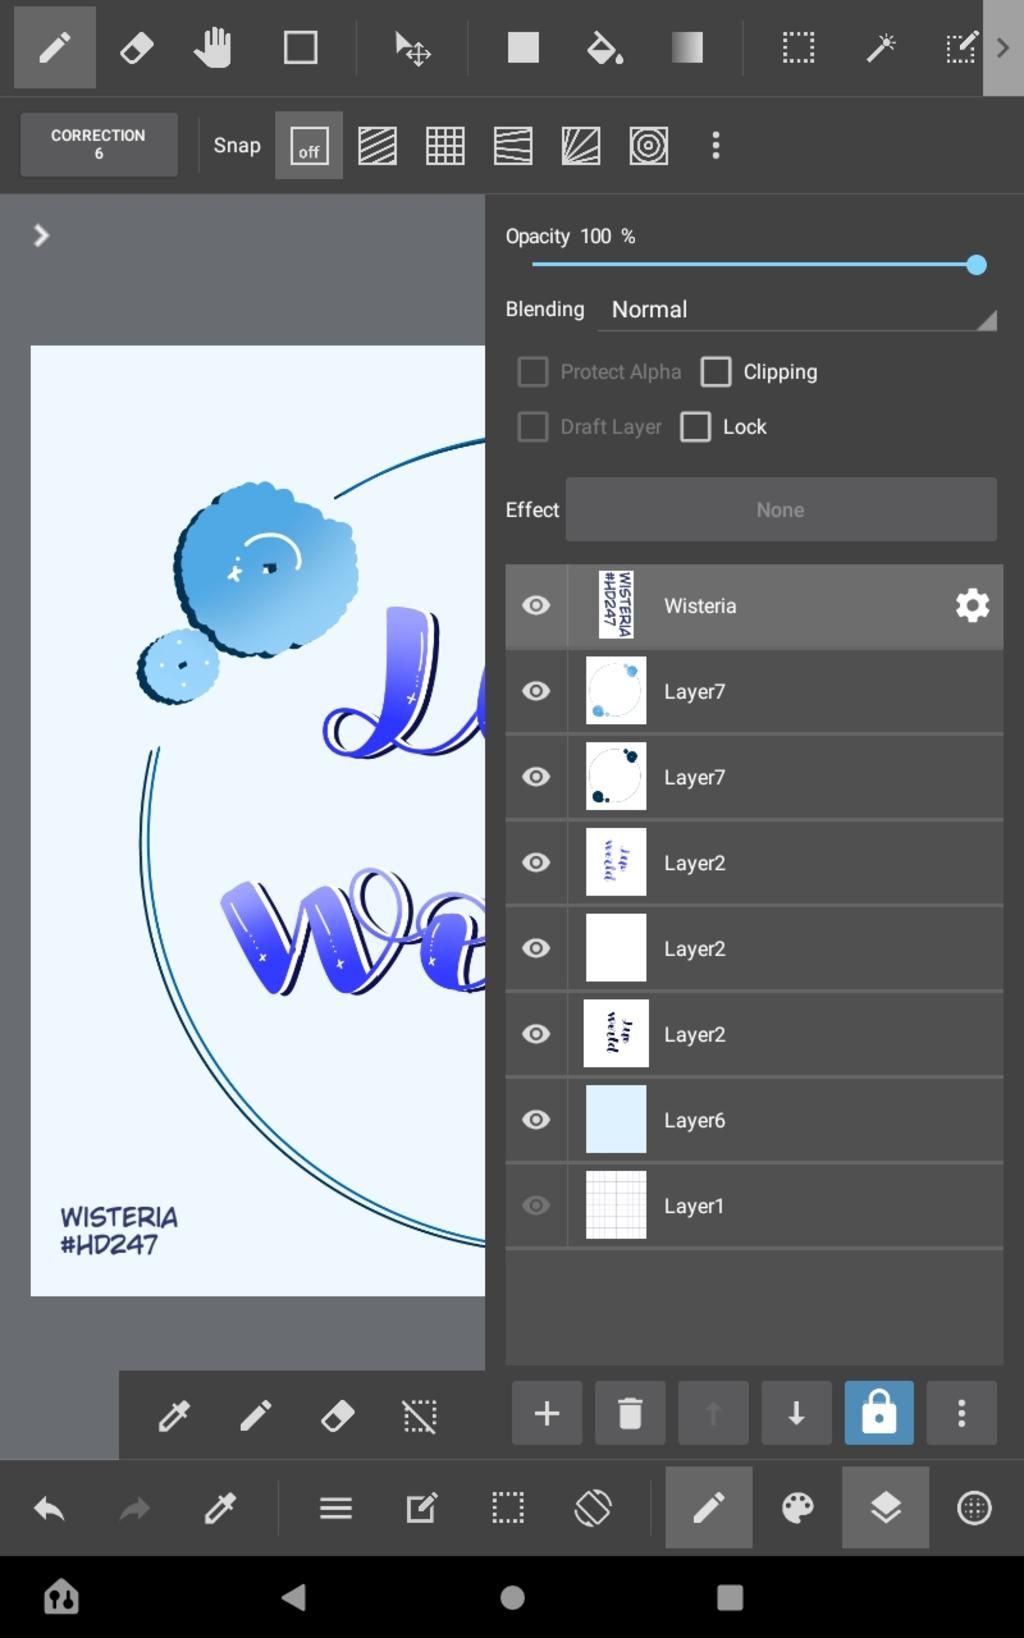Choose the dotted rectangle Select tool in top toolbar
The height and width of the screenshot is (1638, 1024).
[798, 47]
